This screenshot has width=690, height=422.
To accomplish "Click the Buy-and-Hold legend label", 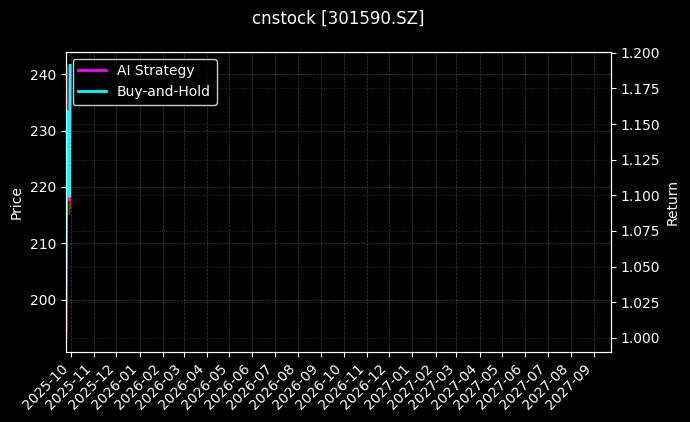I will (x=160, y=90).
